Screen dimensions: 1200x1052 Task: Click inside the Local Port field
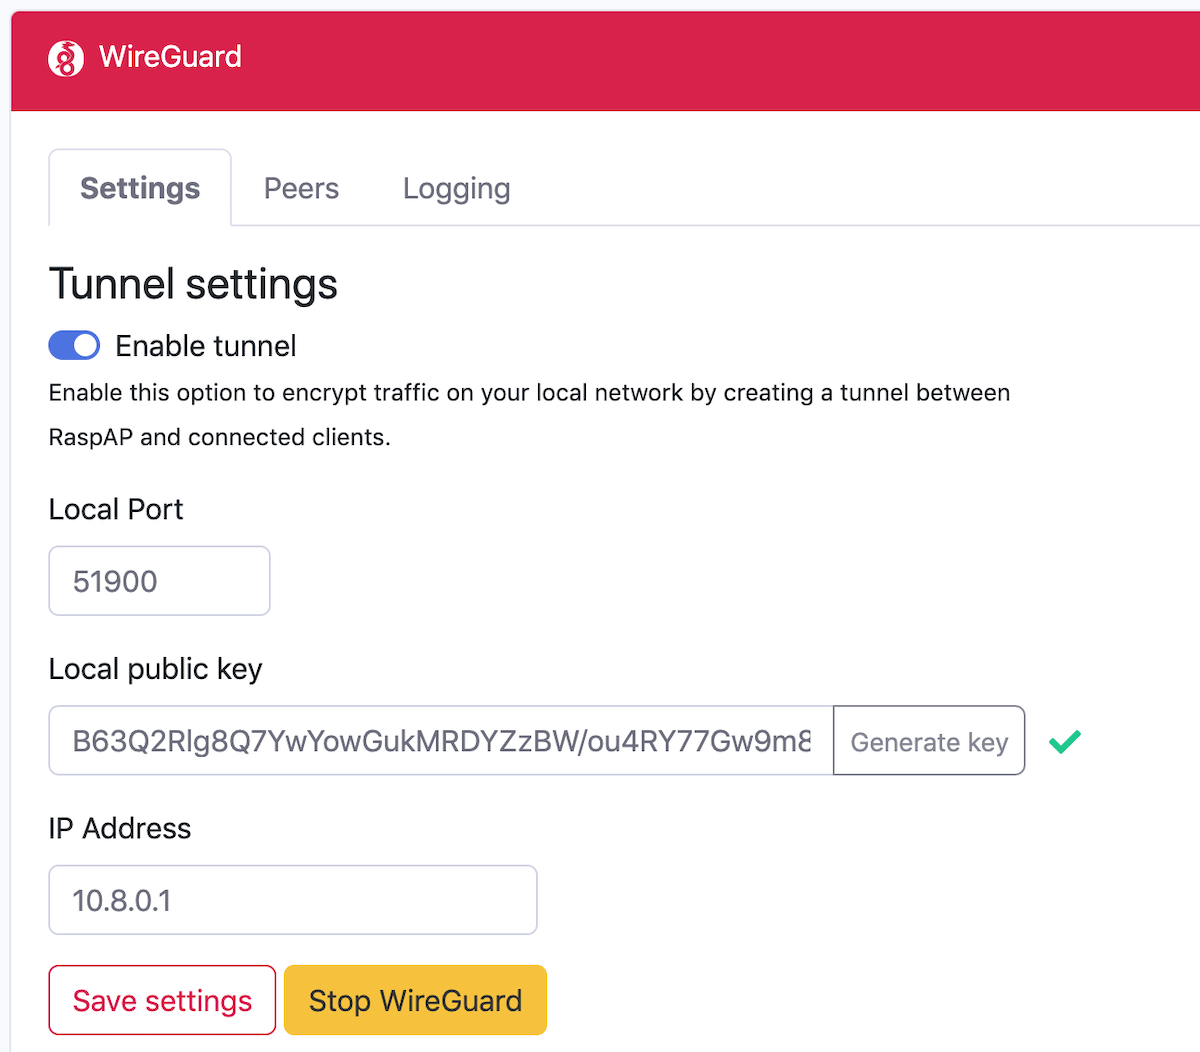tap(158, 580)
